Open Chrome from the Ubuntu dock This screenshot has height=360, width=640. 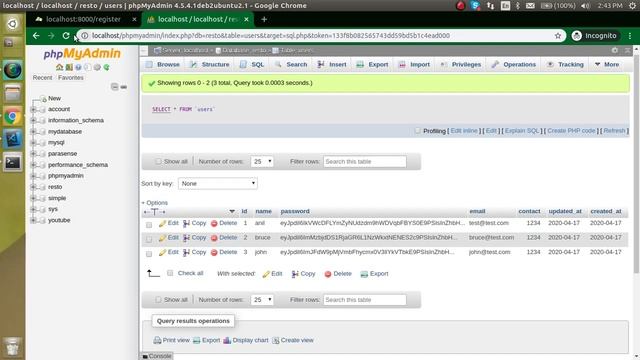(x=13, y=117)
